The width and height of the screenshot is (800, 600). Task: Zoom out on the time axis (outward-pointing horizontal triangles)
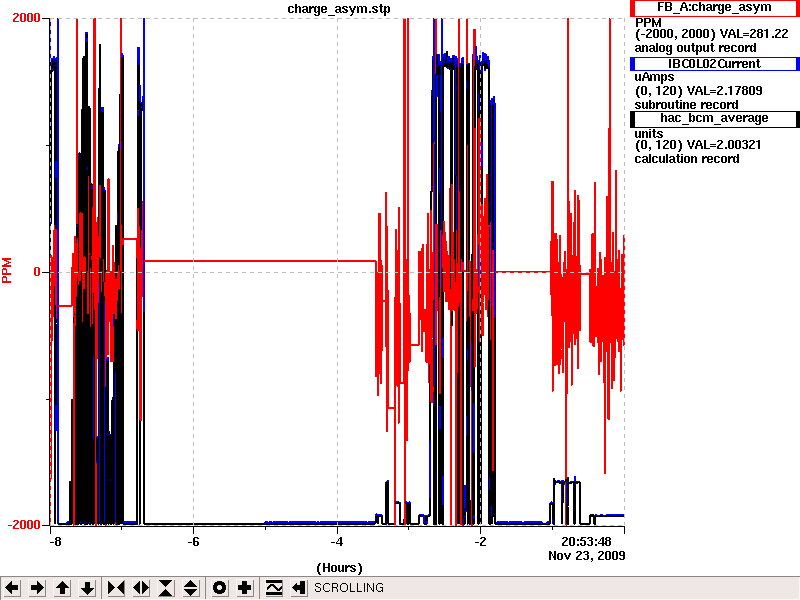coord(141,588)
